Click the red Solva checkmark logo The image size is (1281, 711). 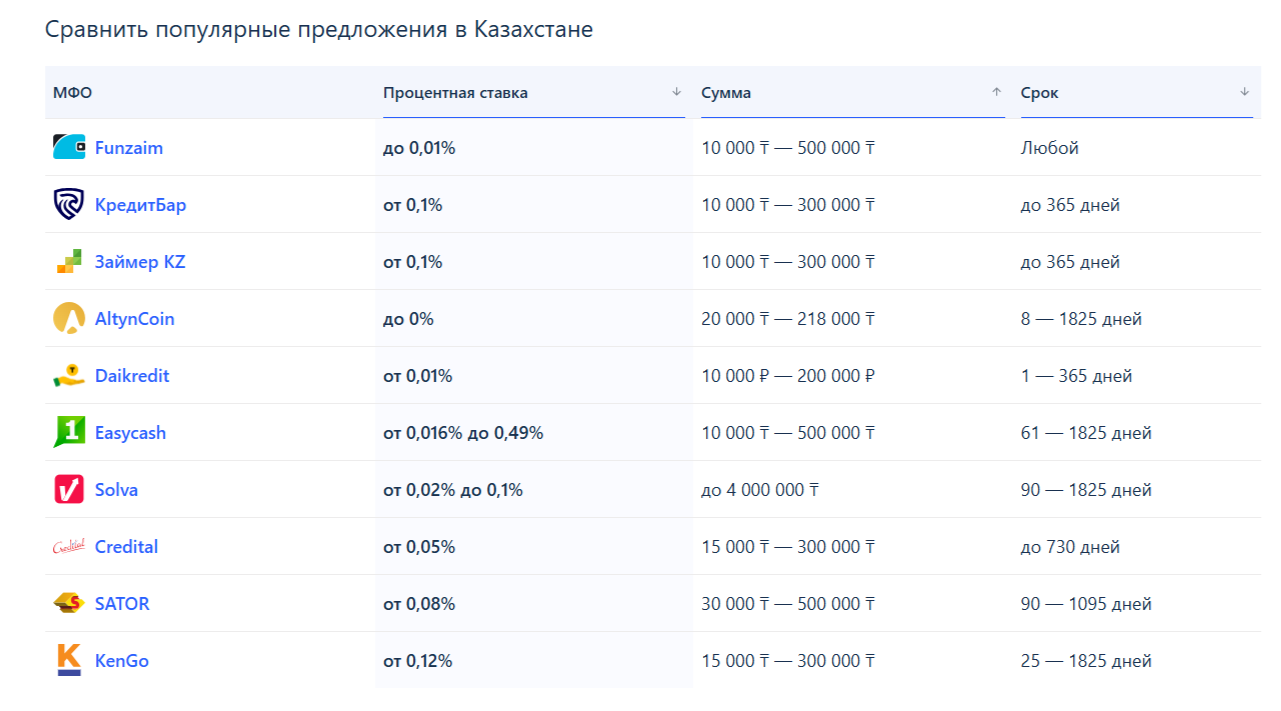pos(69,489)
